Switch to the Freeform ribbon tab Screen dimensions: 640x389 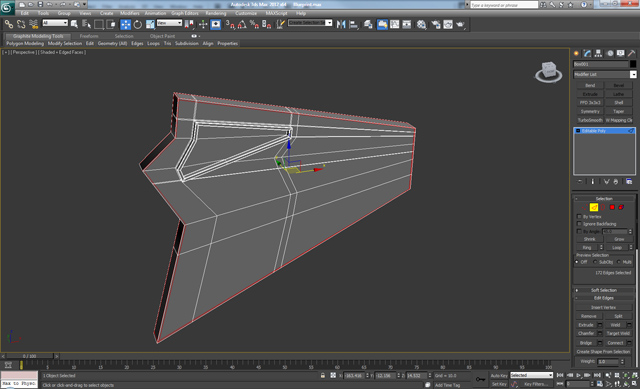(89, 36)
